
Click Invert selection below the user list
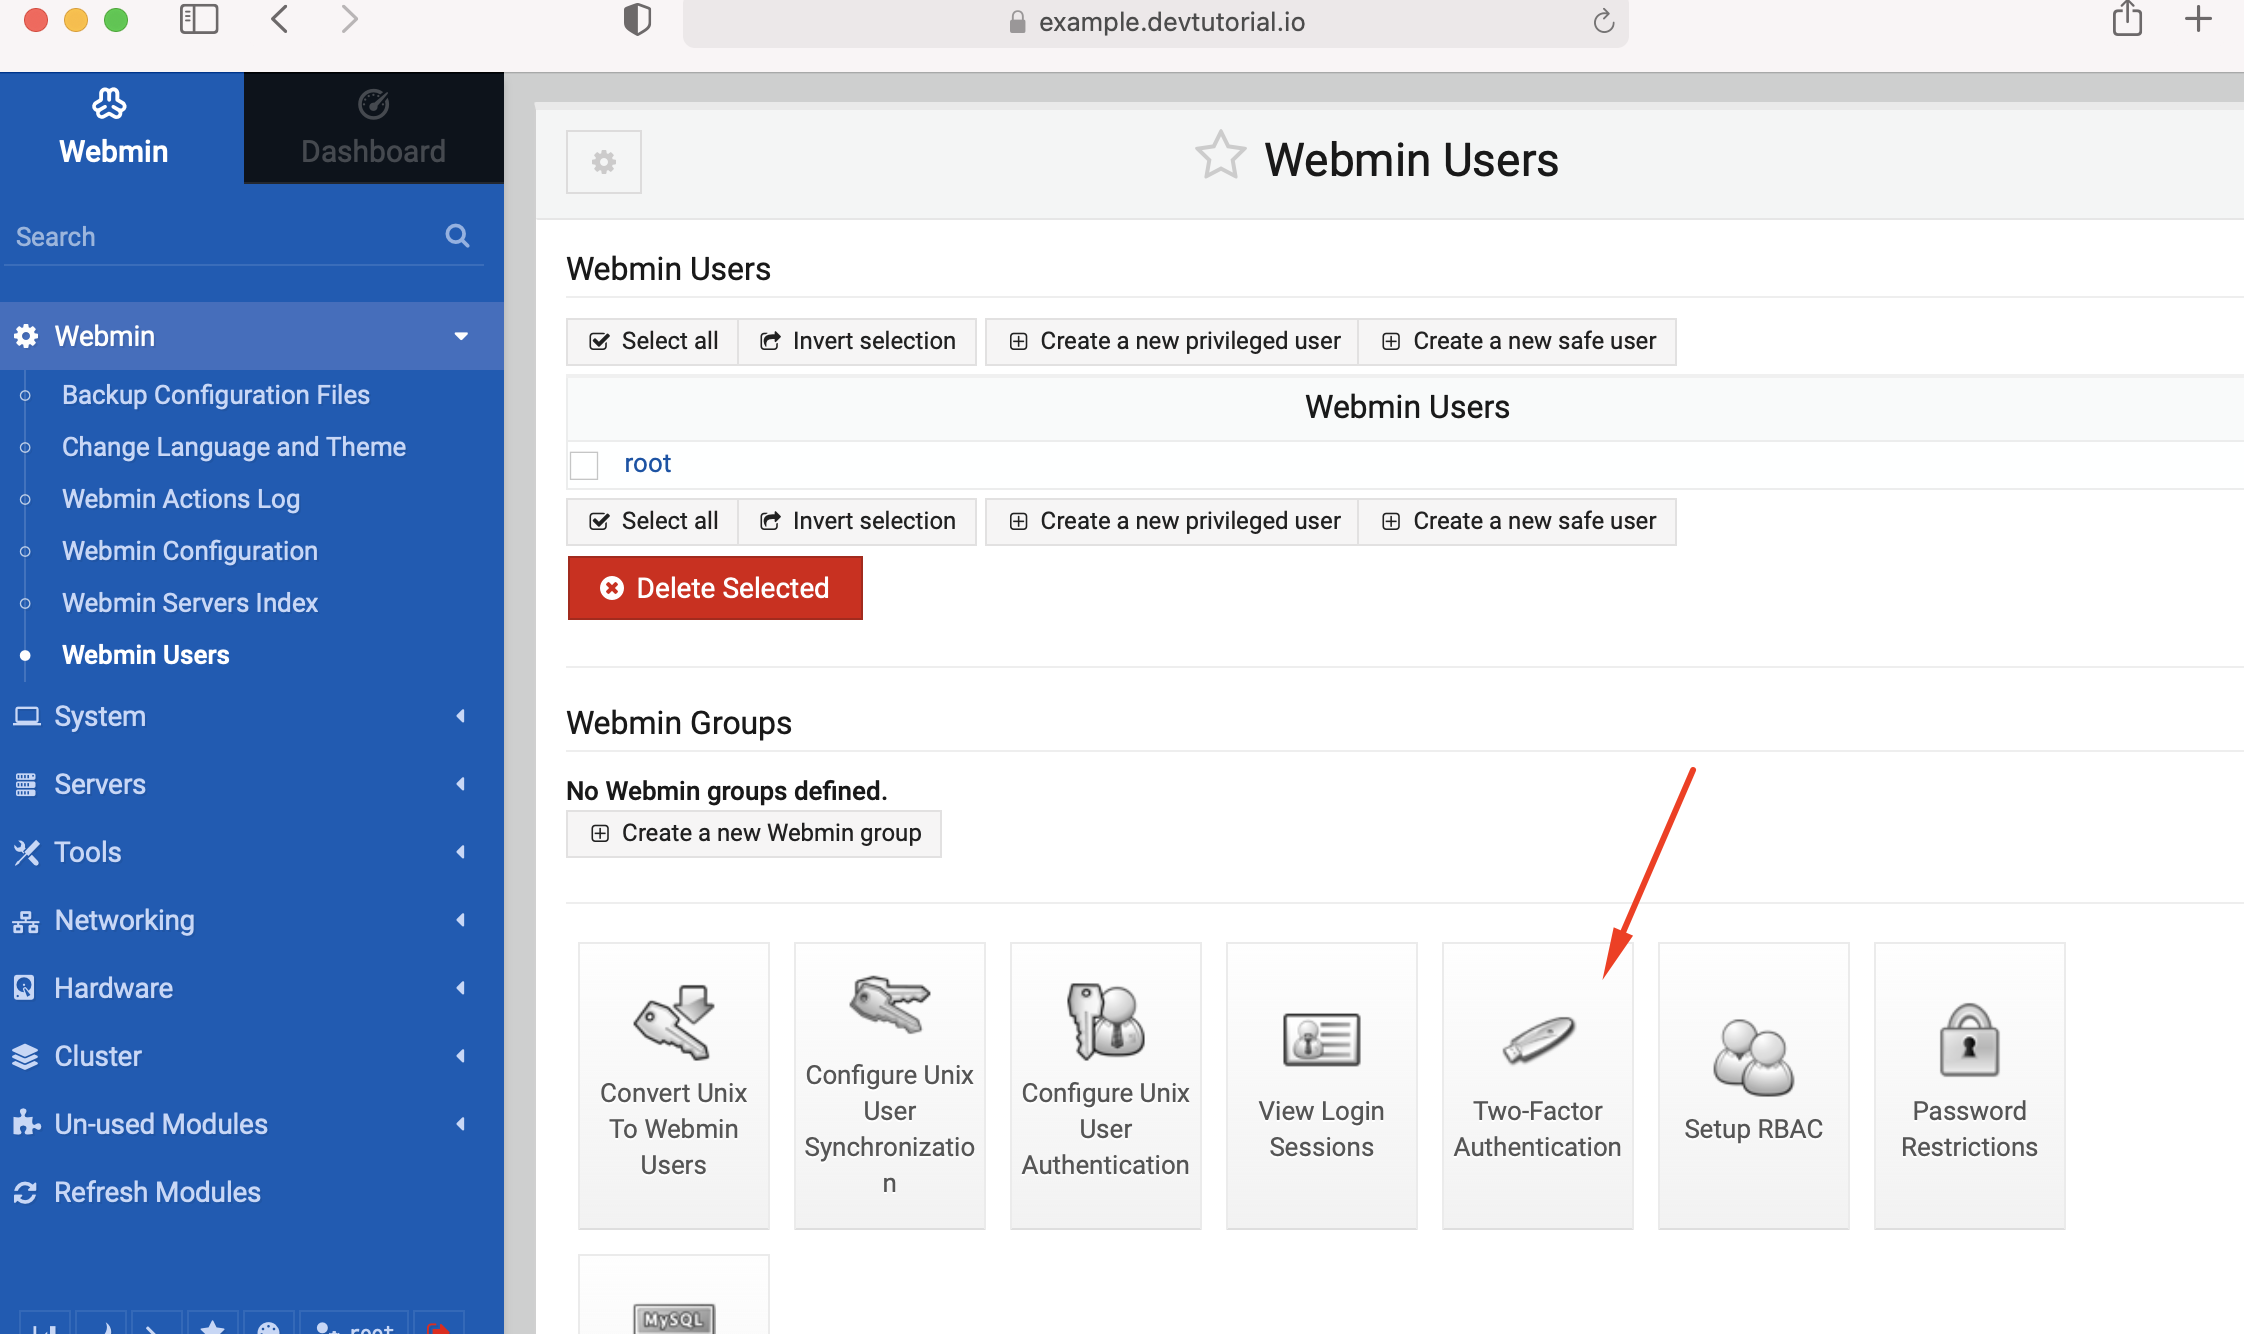[857, 522]
